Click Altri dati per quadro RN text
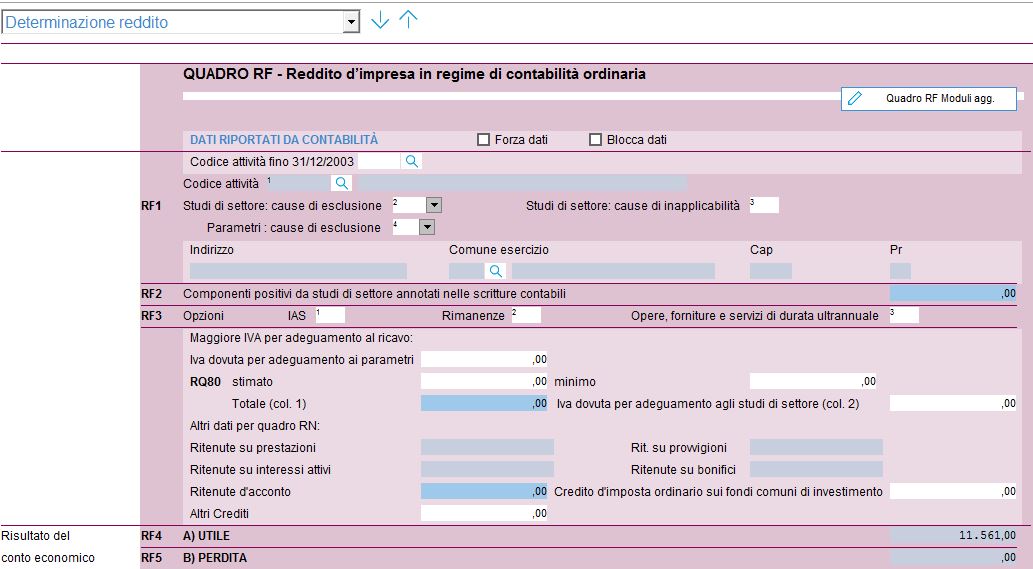Screen dimensions: 1033x569 (254, 425)
